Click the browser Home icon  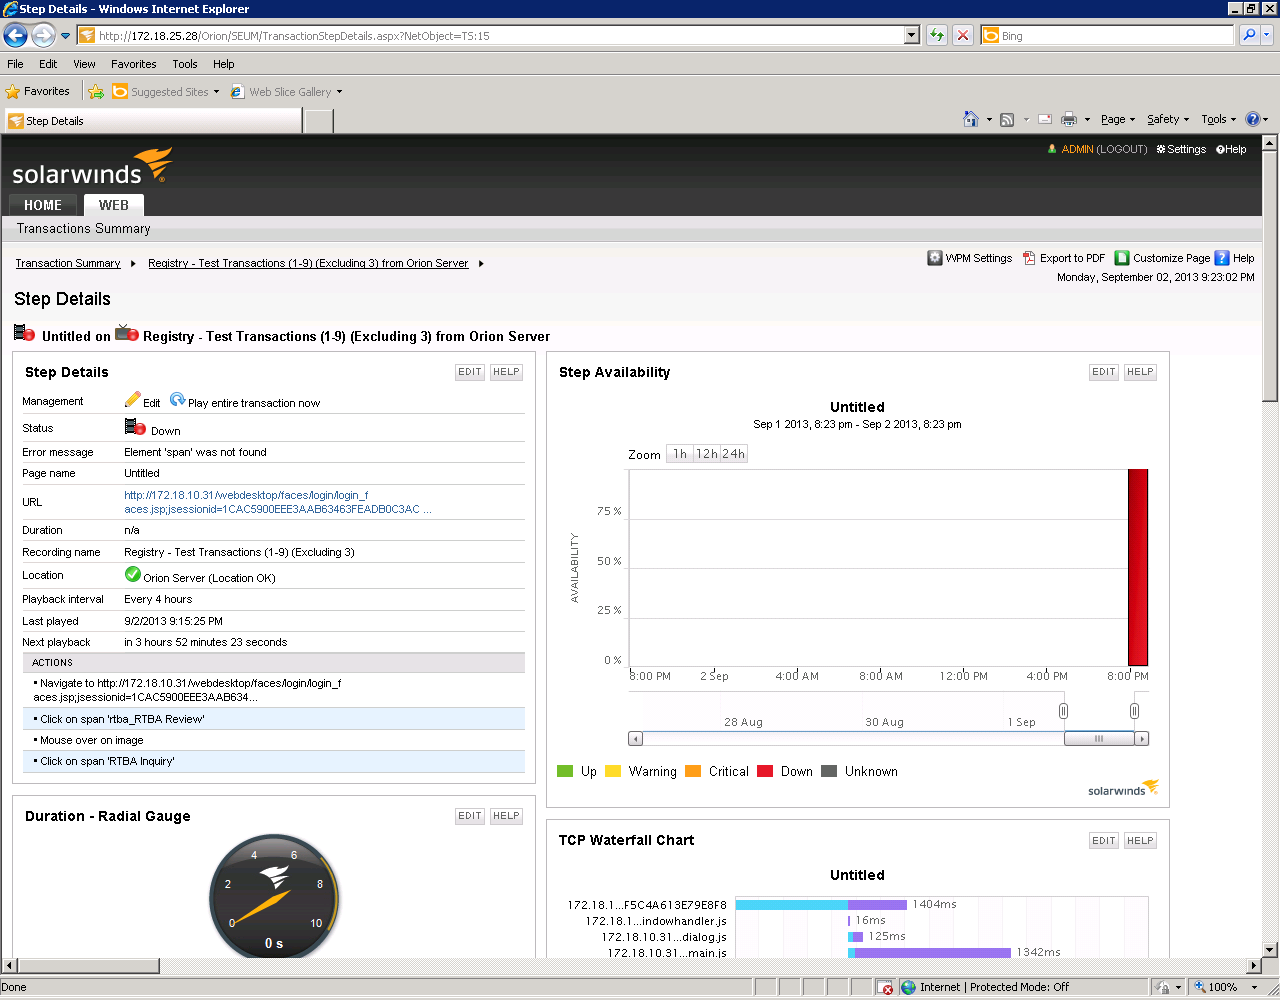point(969,119)
